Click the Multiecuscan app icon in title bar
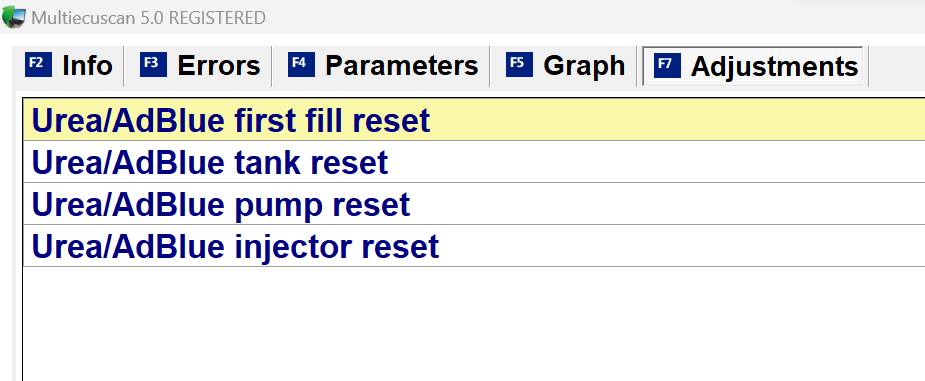 pyautogui.click(x=13, y=17)
